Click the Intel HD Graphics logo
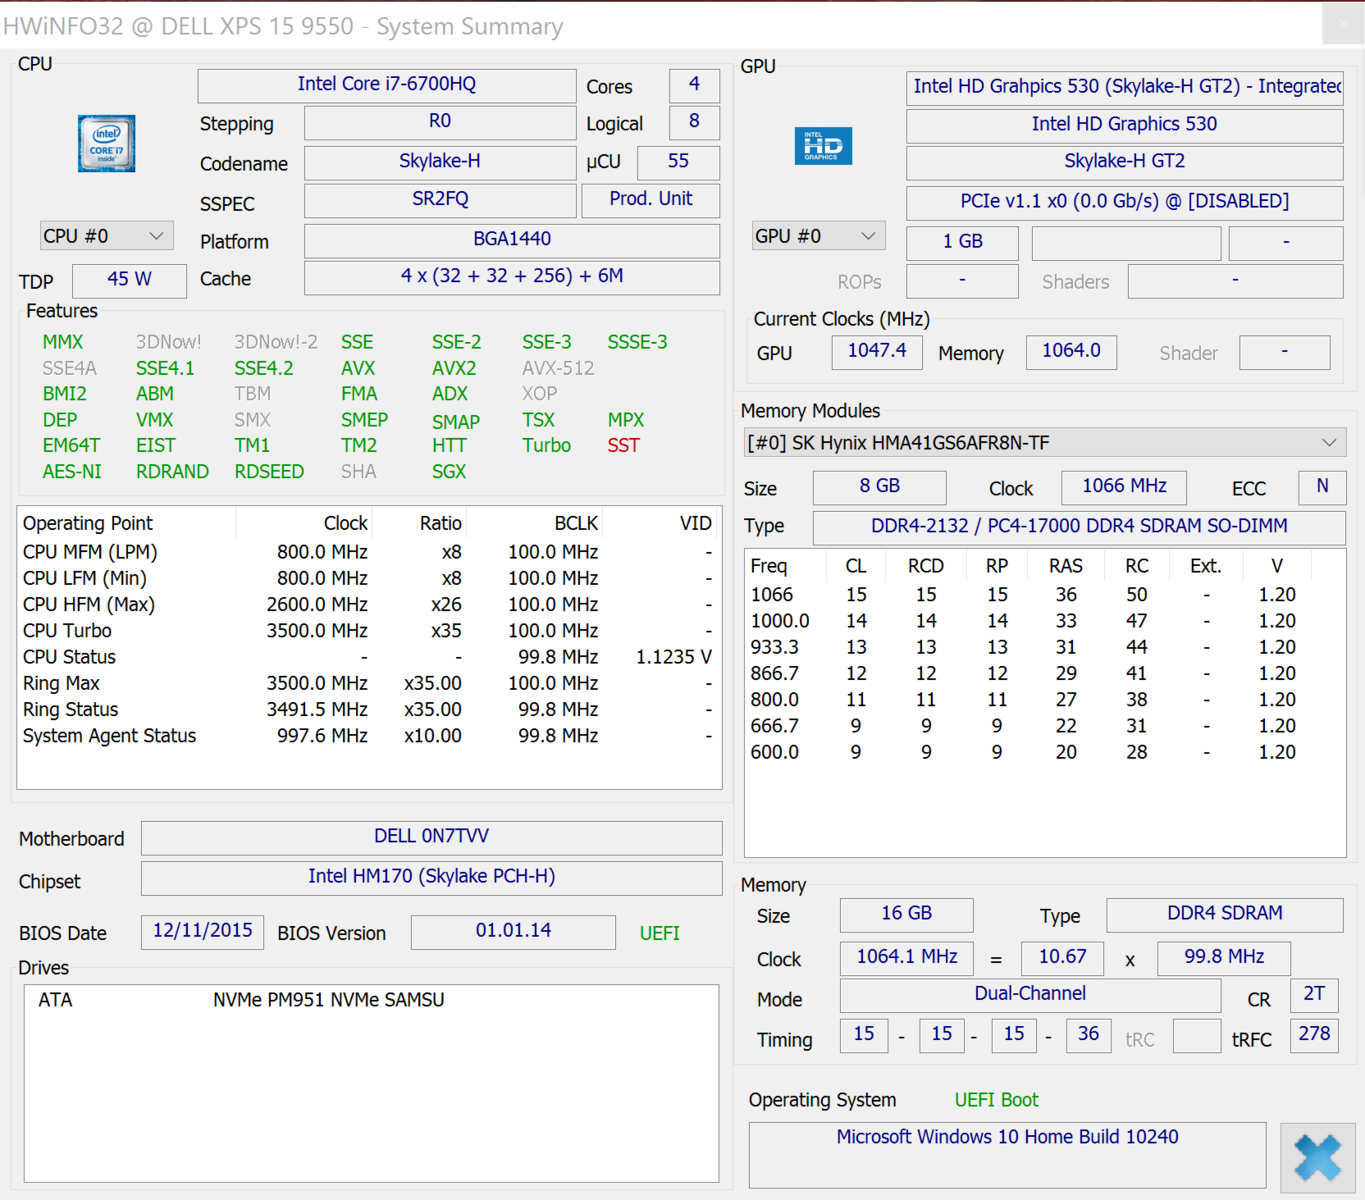This screenshot has width=1365, height=1200. [823, 146]
